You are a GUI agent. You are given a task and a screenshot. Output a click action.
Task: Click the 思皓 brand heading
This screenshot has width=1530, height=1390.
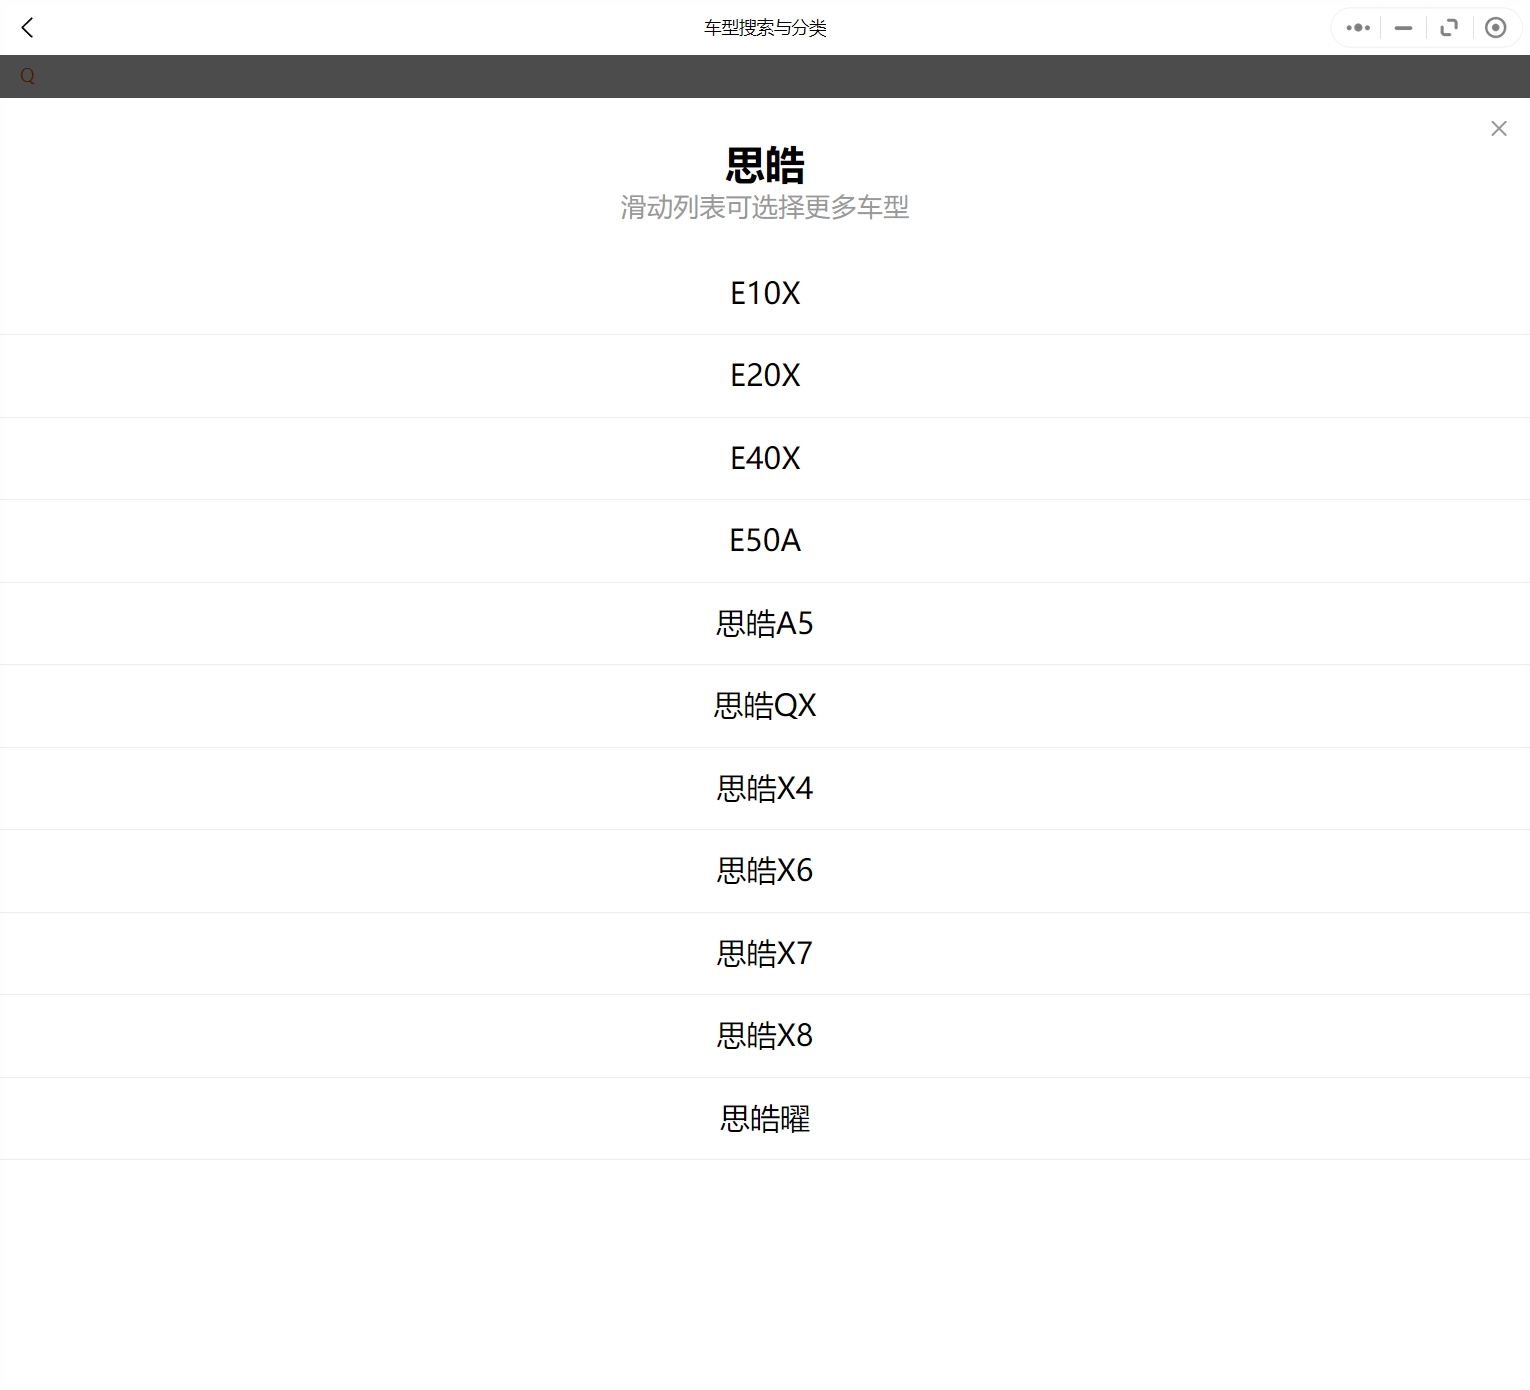[765, 165]
